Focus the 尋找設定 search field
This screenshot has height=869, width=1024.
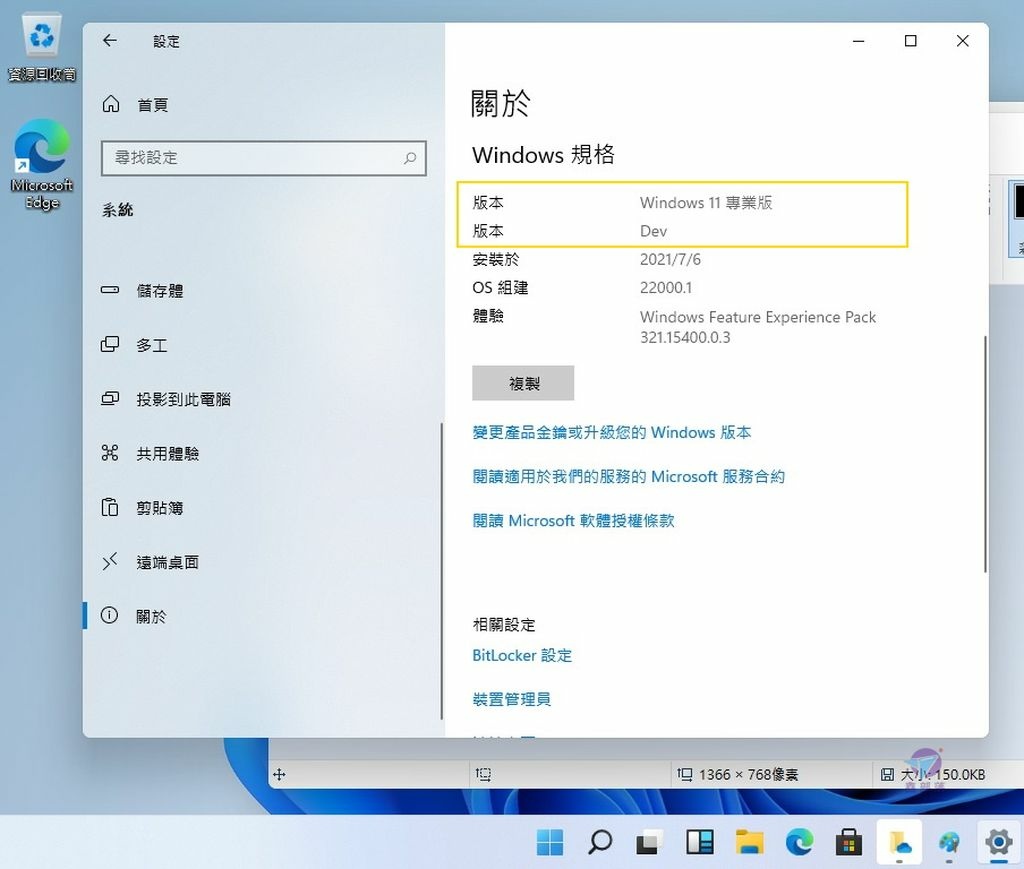[264, 158]
